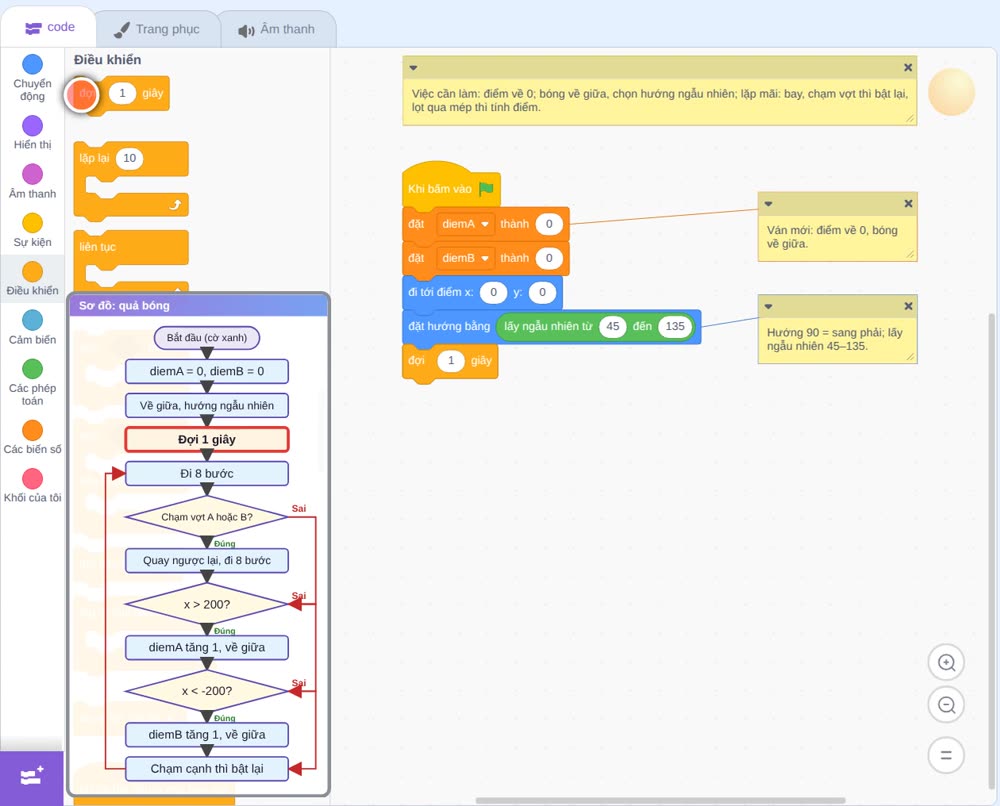Select the 'liên tục' forever block
Screen dimensions: 1000x806
(131, 247)
